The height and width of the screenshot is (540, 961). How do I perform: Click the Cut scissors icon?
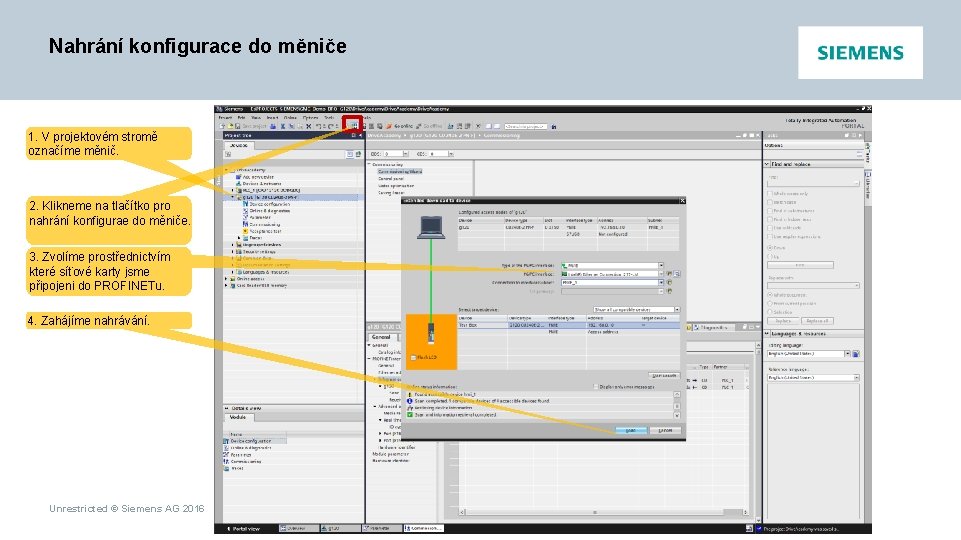tap(283, 126)
